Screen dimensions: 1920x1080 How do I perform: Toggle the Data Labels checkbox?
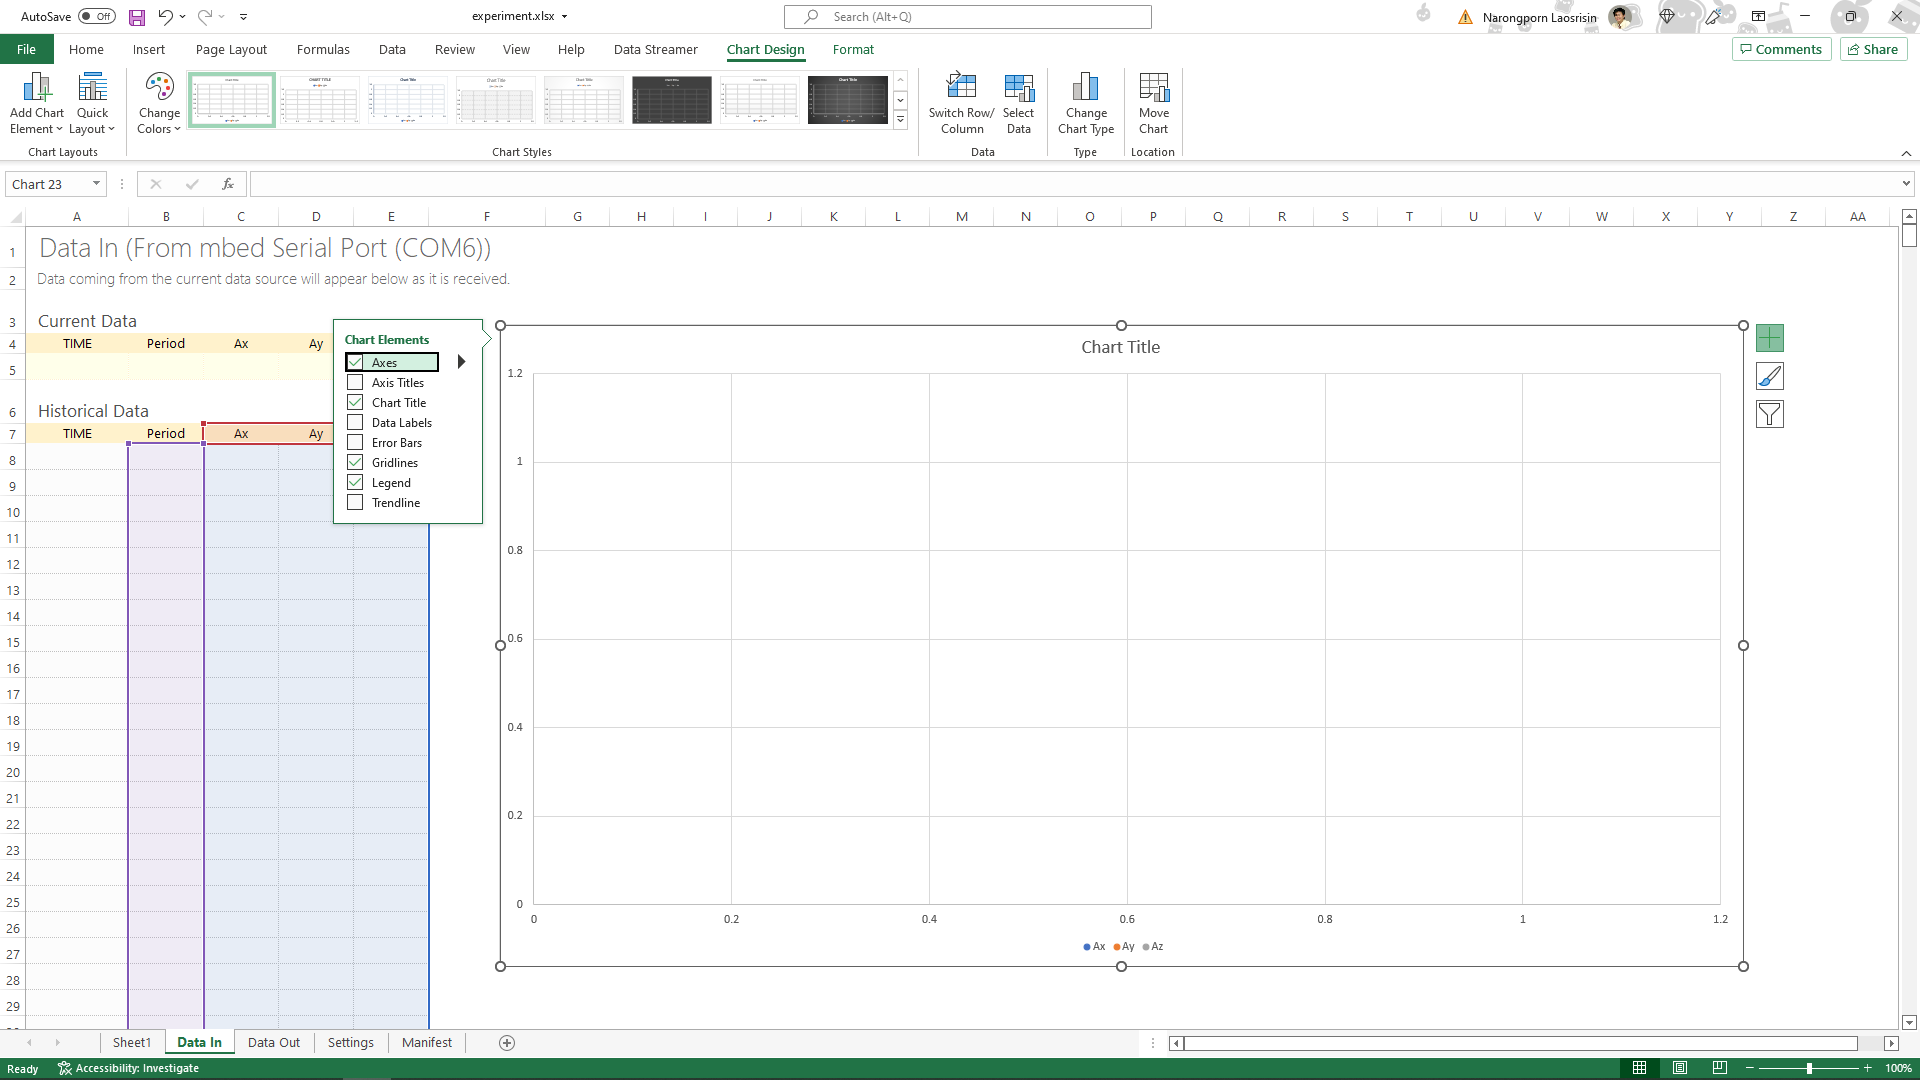click(x=355, y=422)
